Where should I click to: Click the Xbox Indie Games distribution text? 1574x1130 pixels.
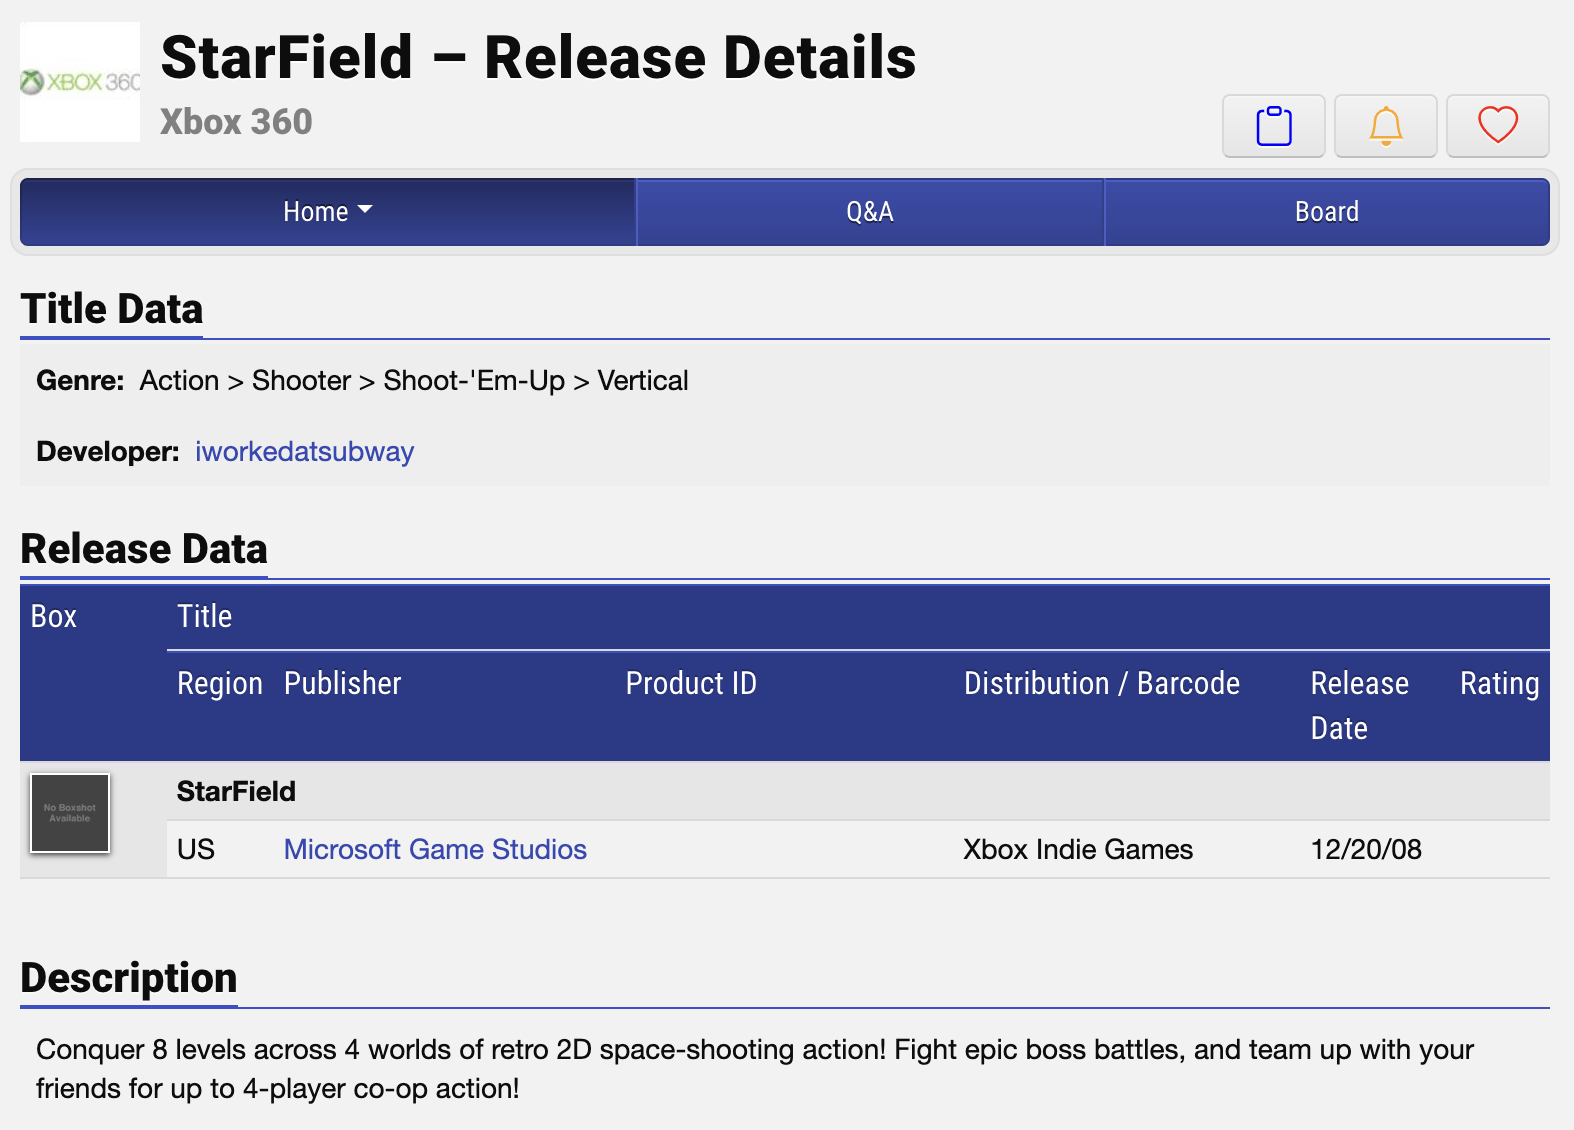click(1078, 849)
